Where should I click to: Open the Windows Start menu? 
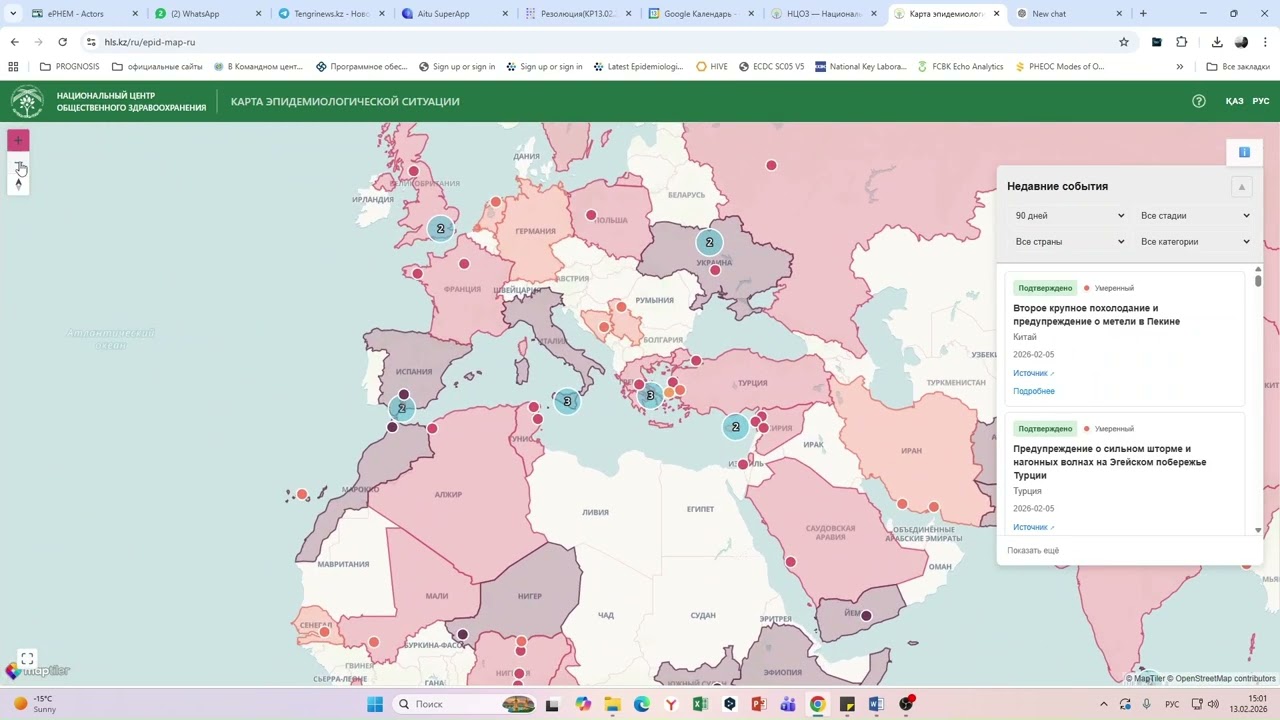(x=375, y=704)
